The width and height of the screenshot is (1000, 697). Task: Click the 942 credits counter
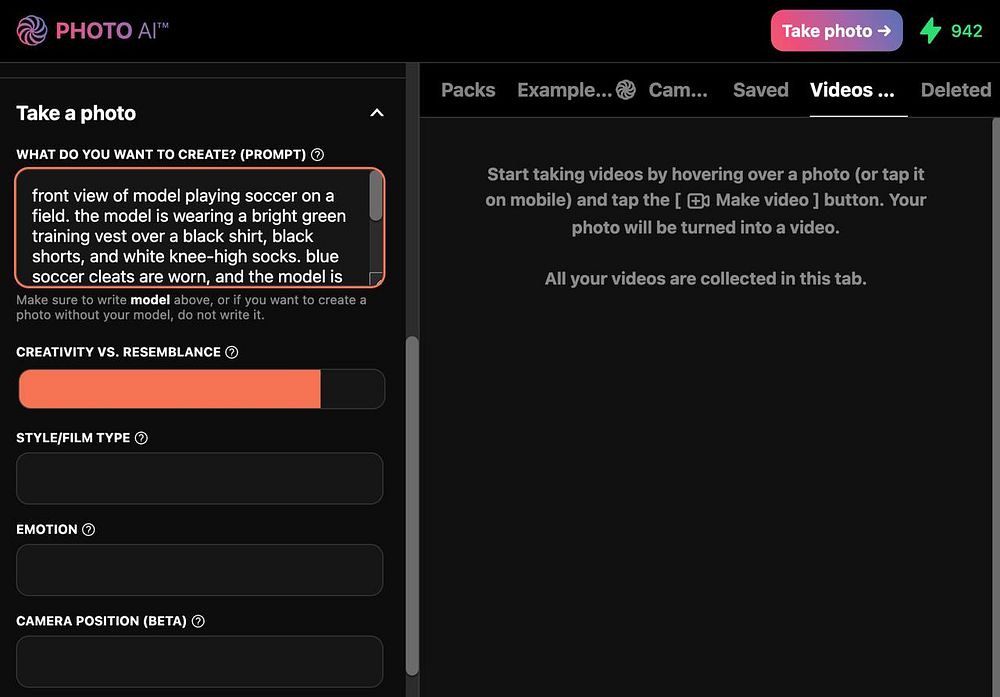point(966,31)
